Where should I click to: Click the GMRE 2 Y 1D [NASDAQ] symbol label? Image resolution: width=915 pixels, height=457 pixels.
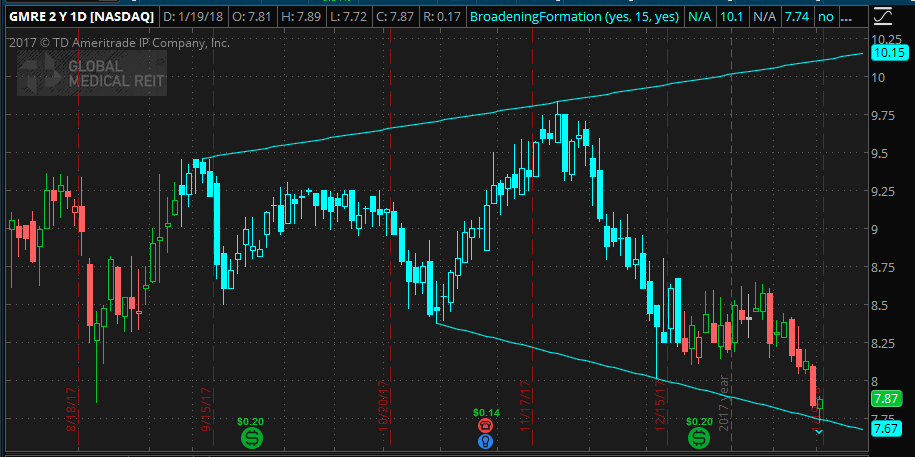click(81, 16)
